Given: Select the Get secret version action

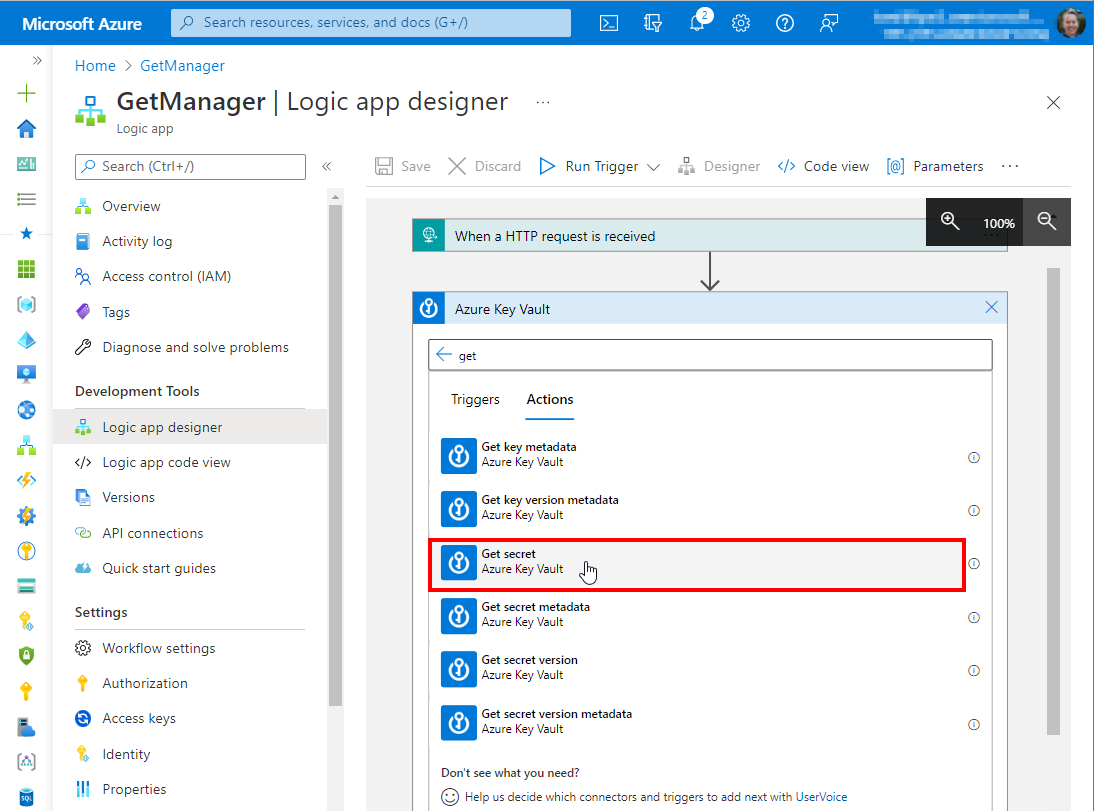Looking at the screenshot, I should pos(529,667).
